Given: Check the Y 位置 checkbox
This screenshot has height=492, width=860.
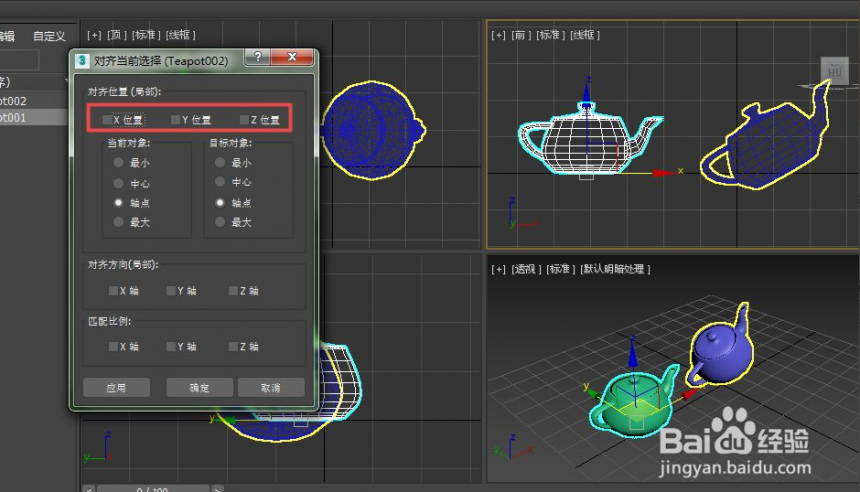Looking at the screenshot, I should tap(176, 120).
